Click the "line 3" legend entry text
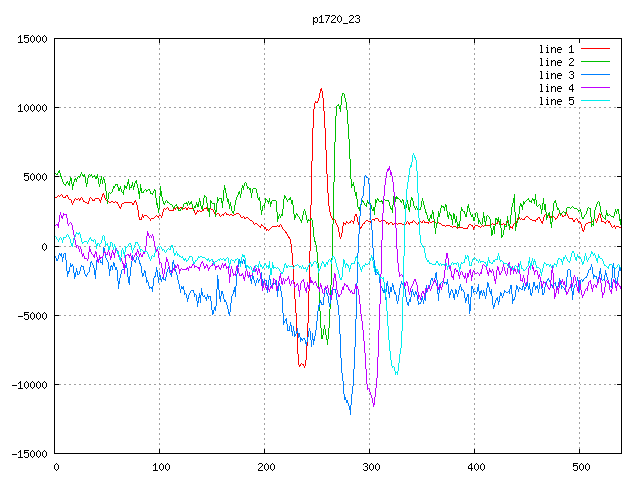 557,75
